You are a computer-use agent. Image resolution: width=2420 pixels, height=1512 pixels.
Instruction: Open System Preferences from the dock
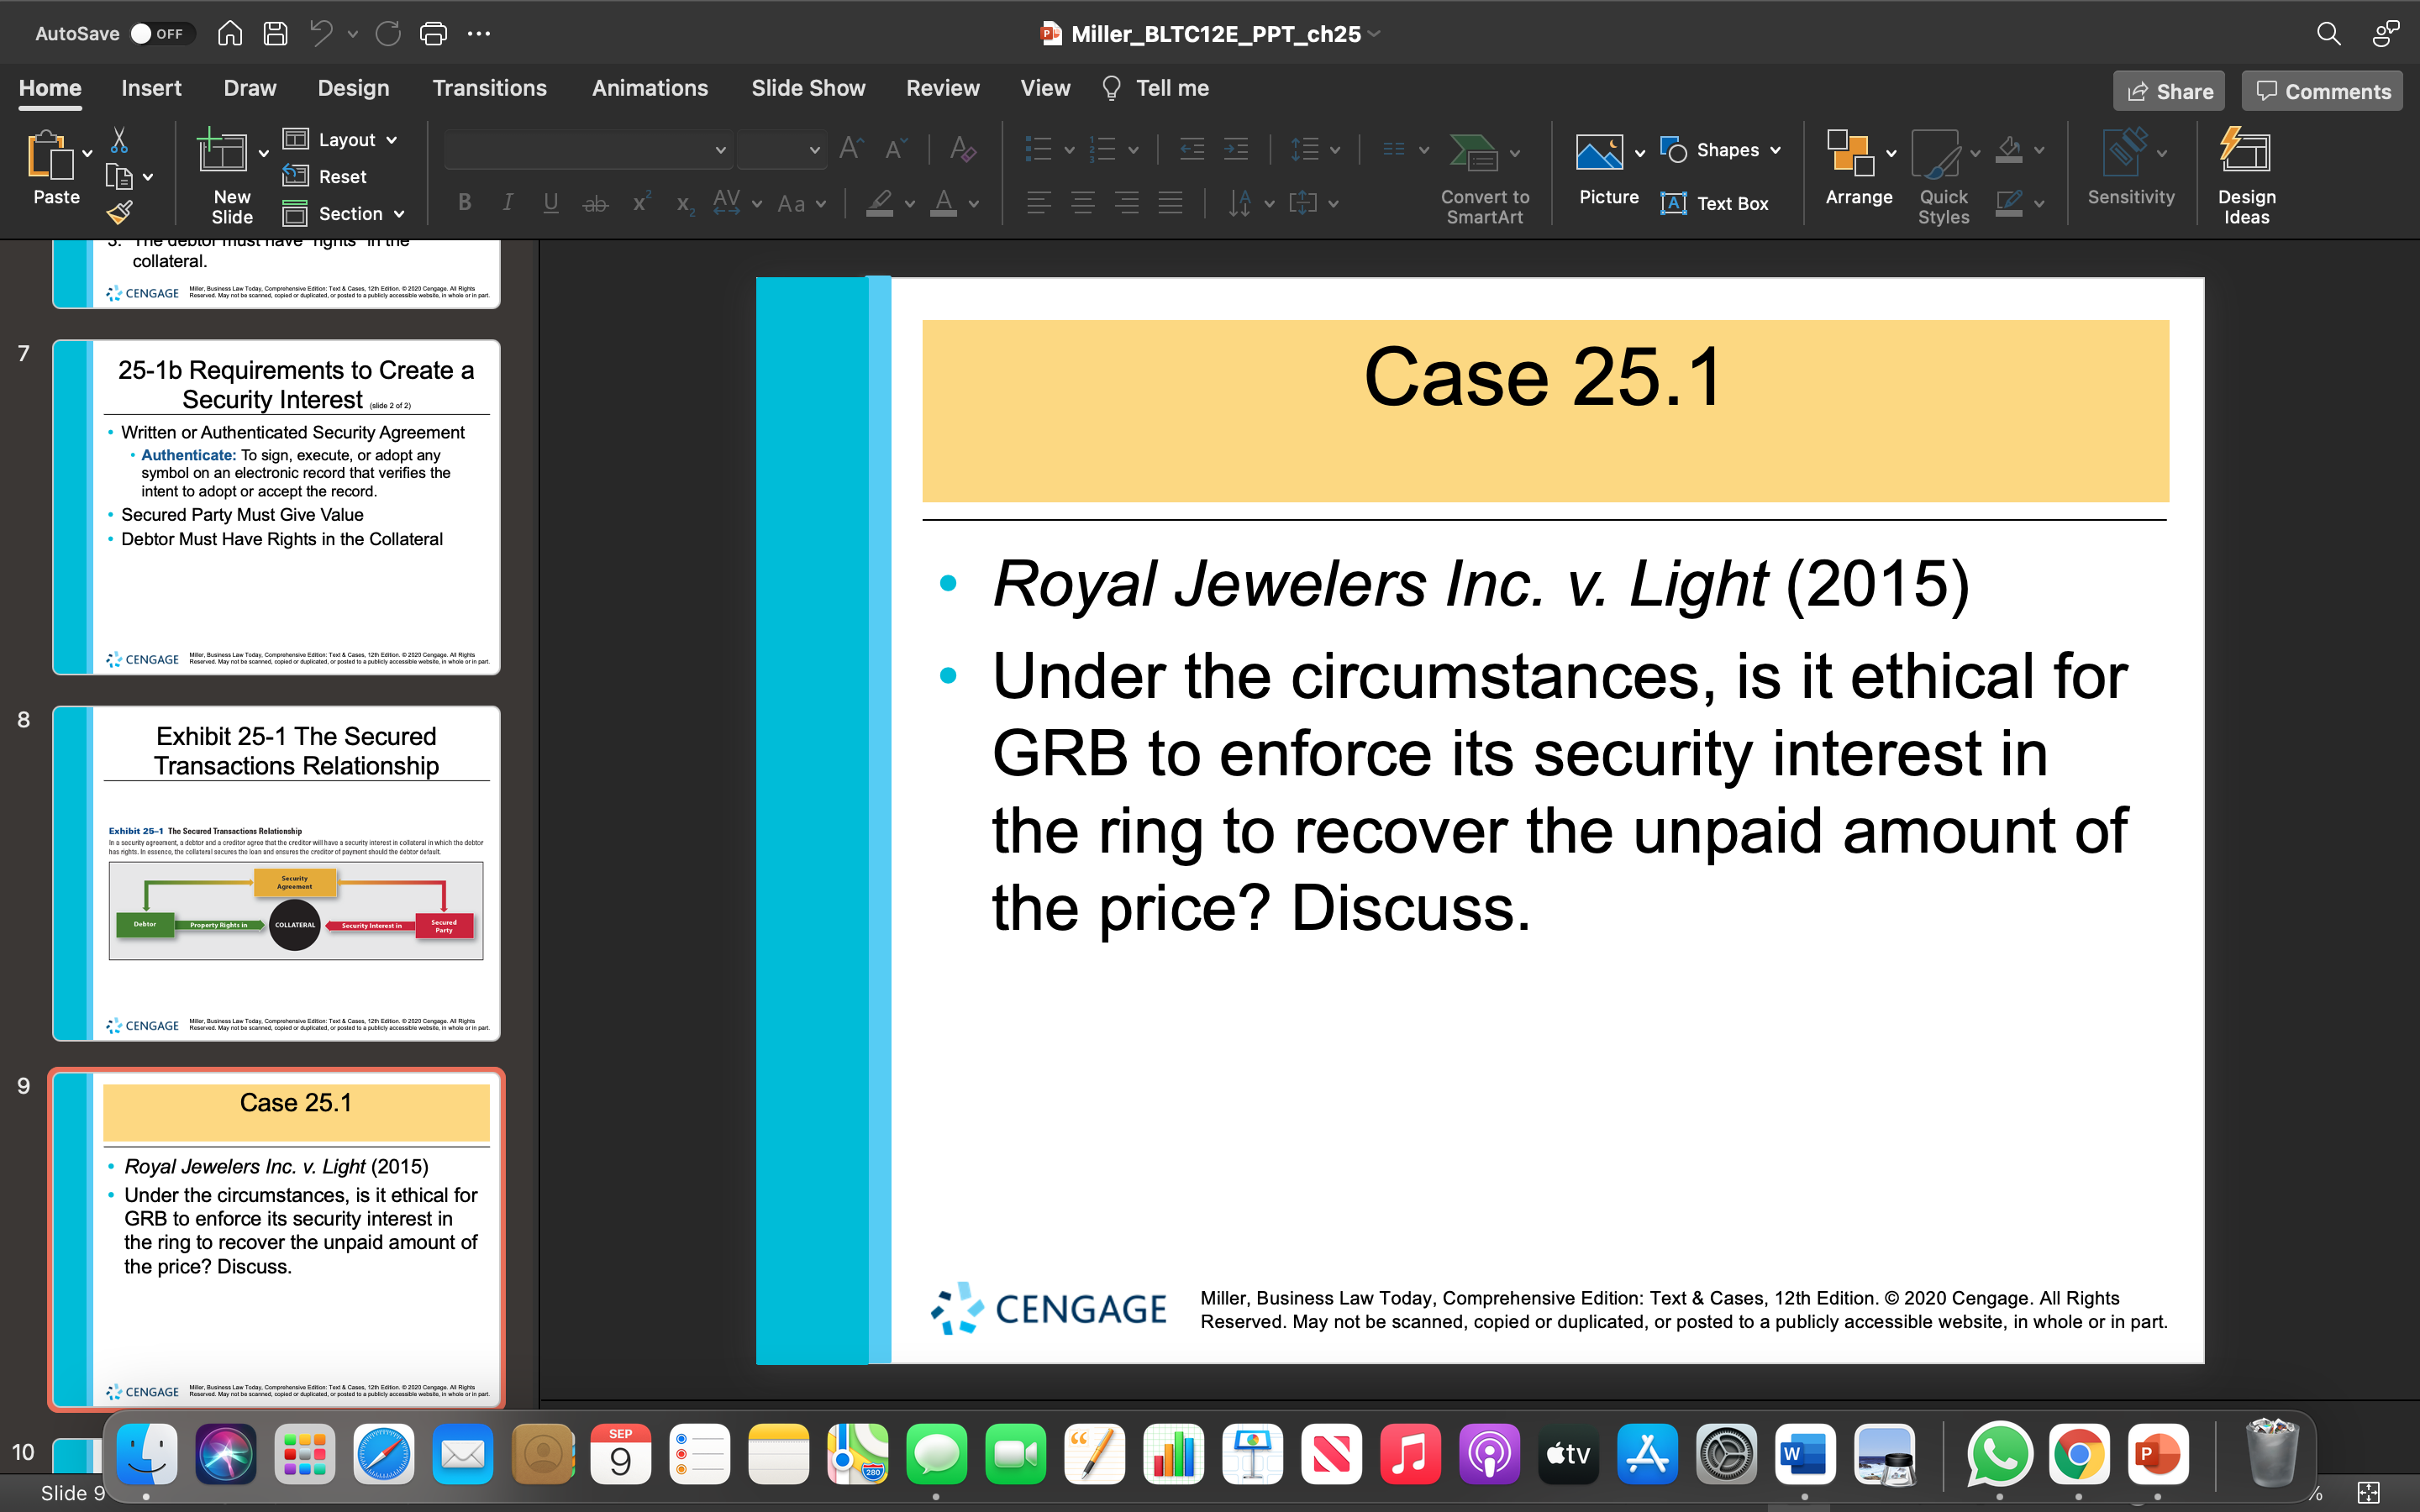(x=1726, y=1454)
